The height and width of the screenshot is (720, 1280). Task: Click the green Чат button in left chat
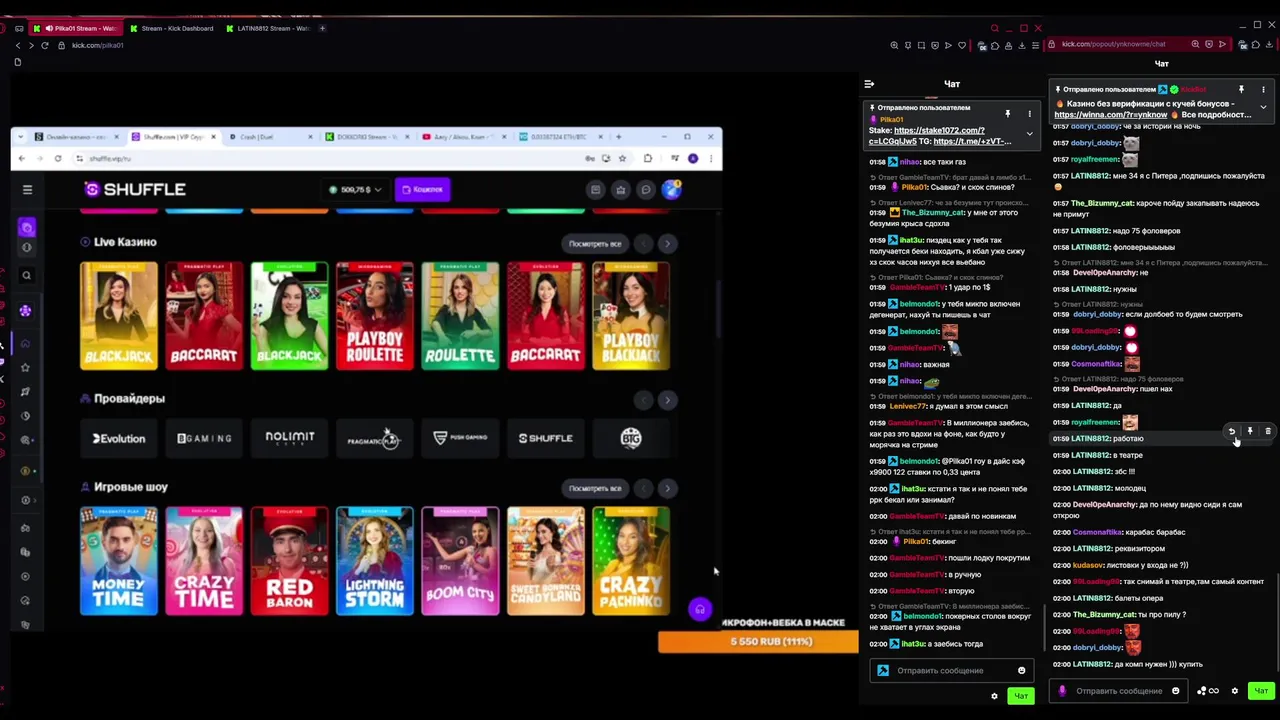1020,696
